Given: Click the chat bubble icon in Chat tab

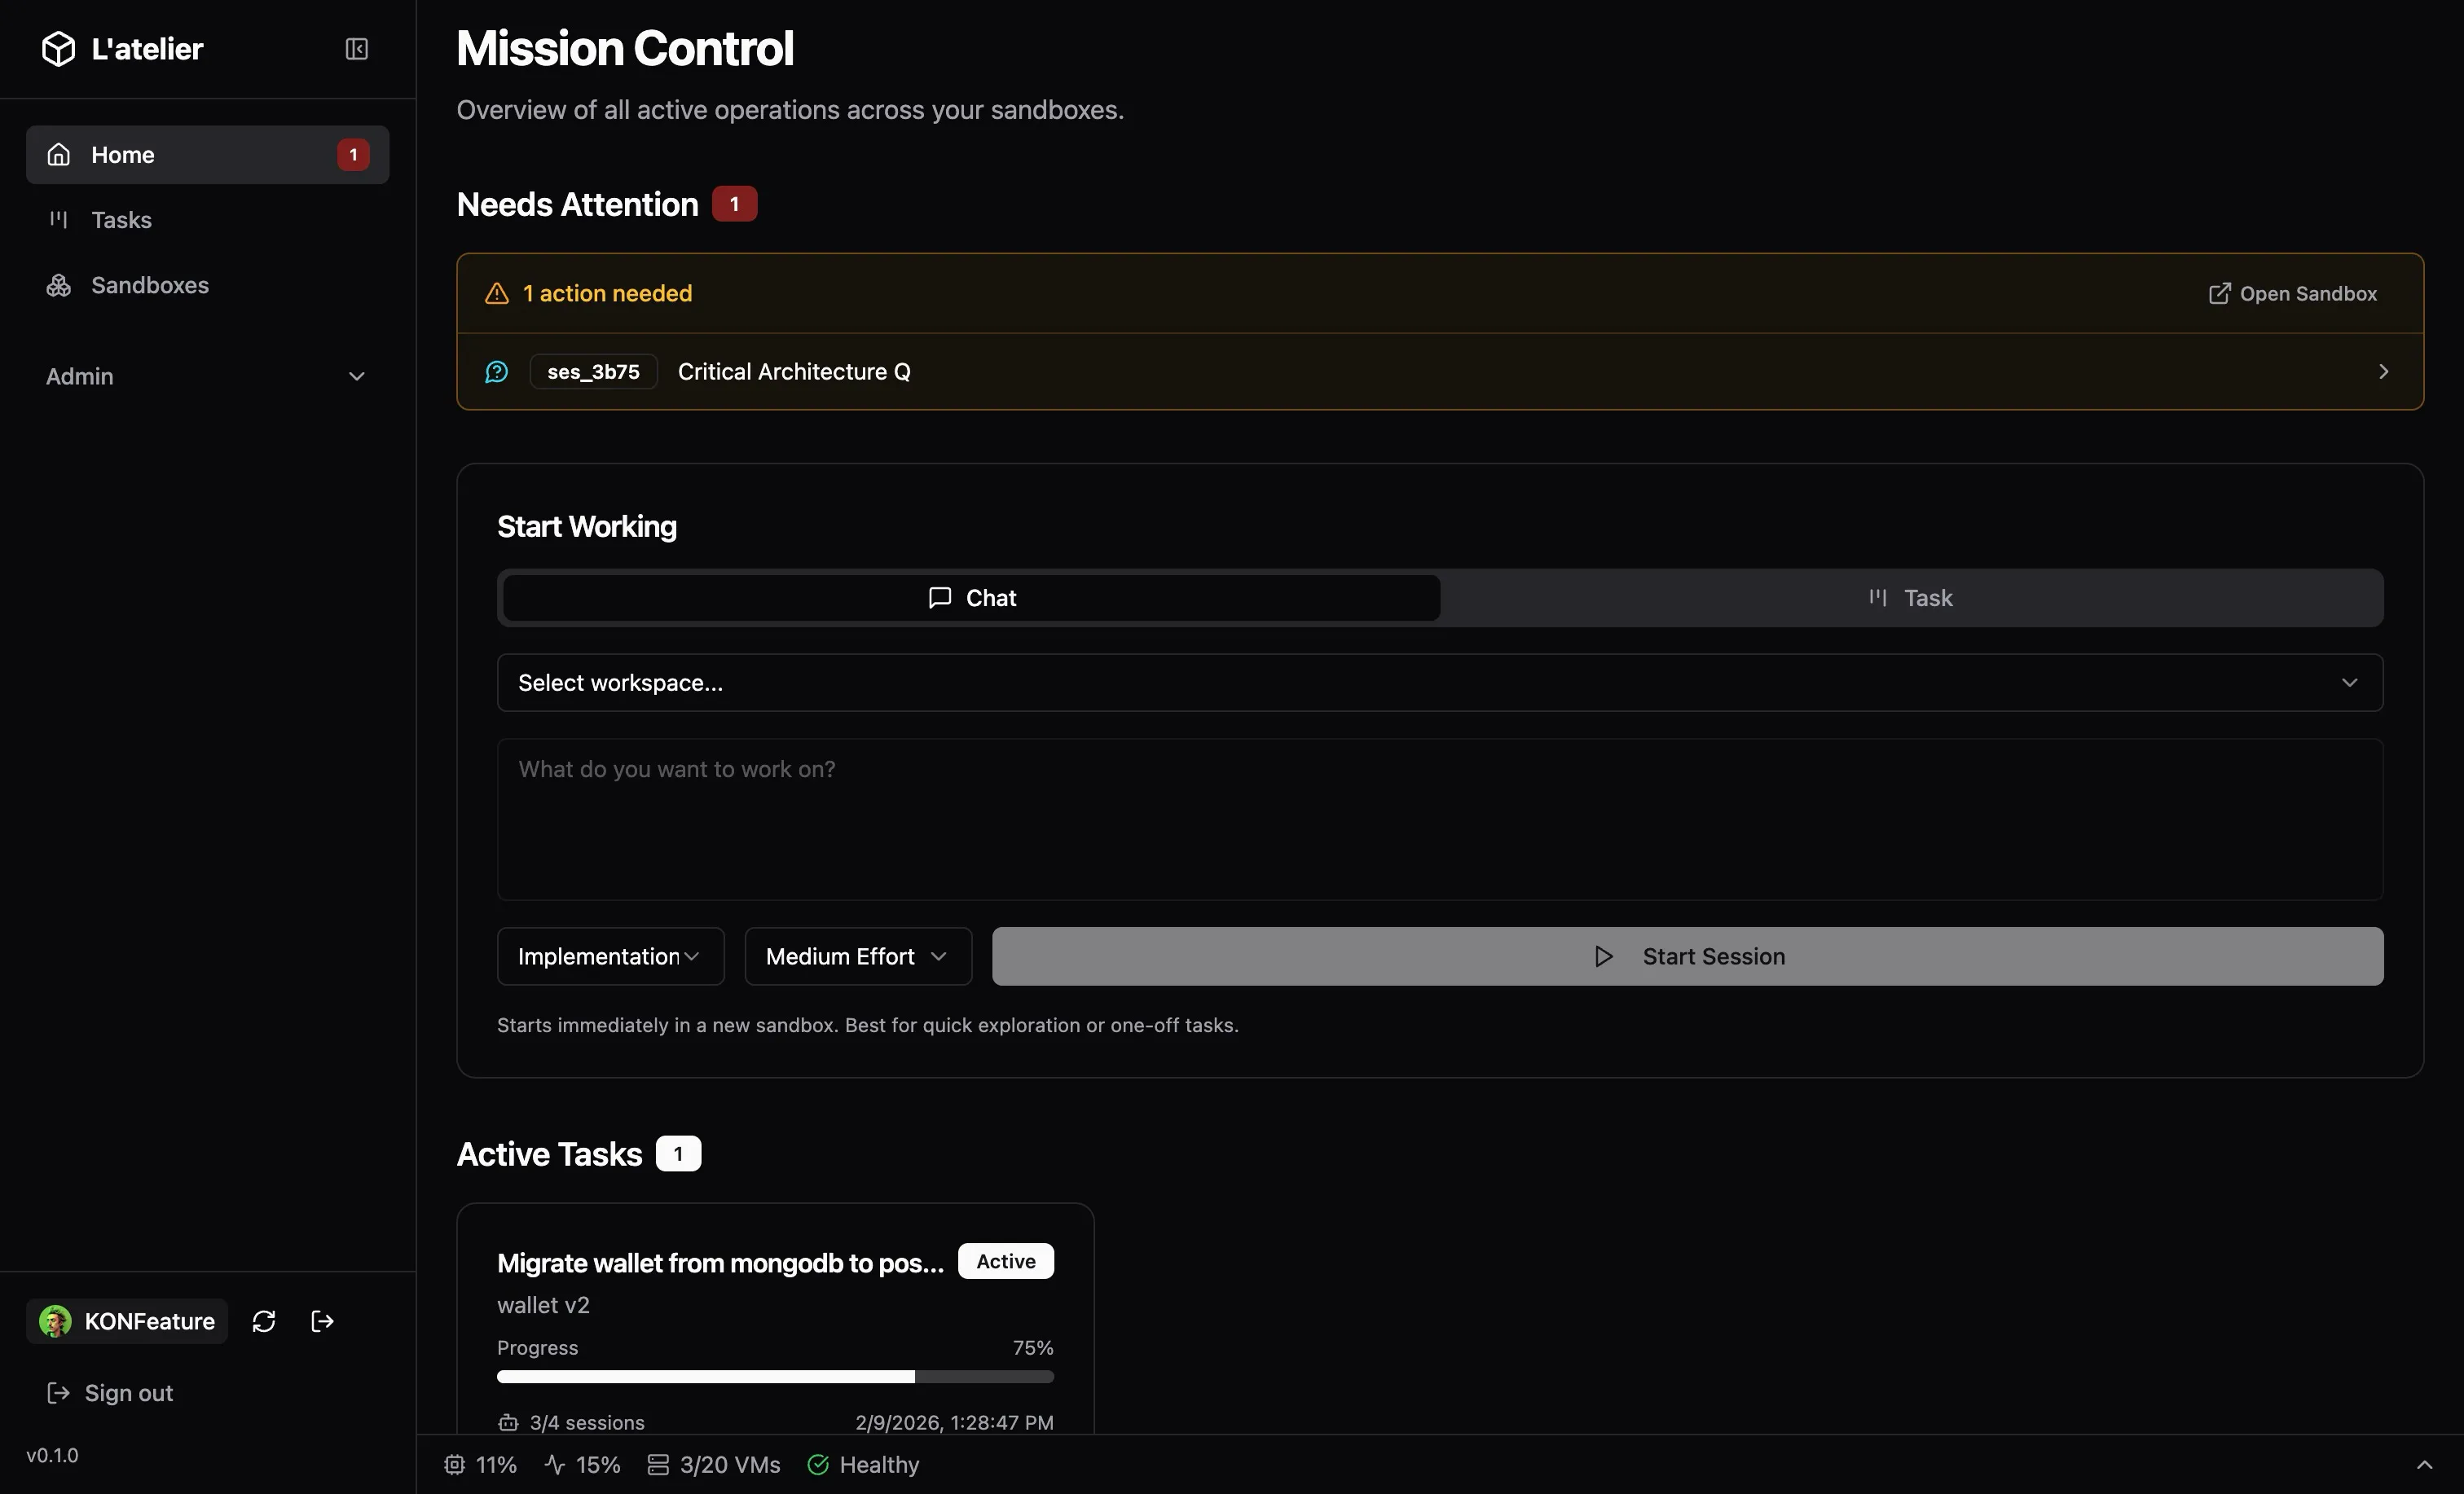Looking at the screenshot, I should click(x=940, y=597).
